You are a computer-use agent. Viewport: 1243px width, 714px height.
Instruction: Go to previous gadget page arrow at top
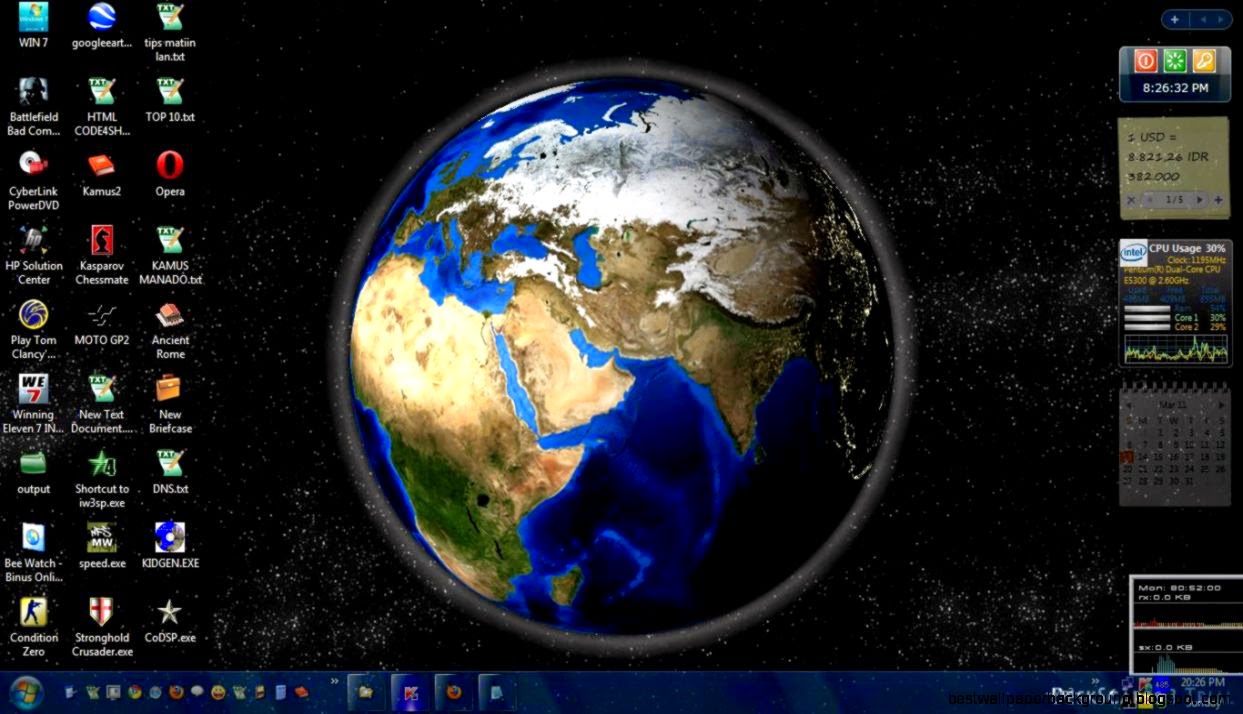[x=1203, y=19]
